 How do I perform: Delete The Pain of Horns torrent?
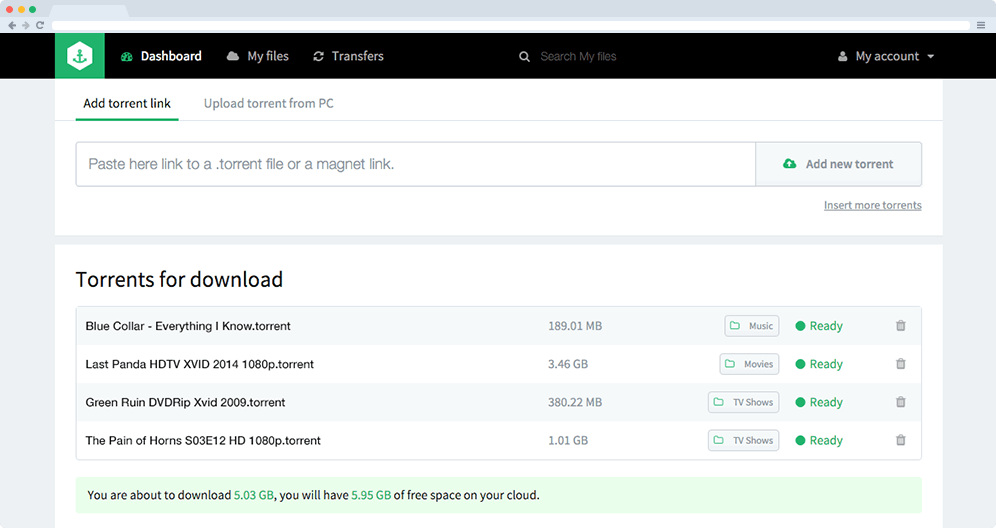900,440
